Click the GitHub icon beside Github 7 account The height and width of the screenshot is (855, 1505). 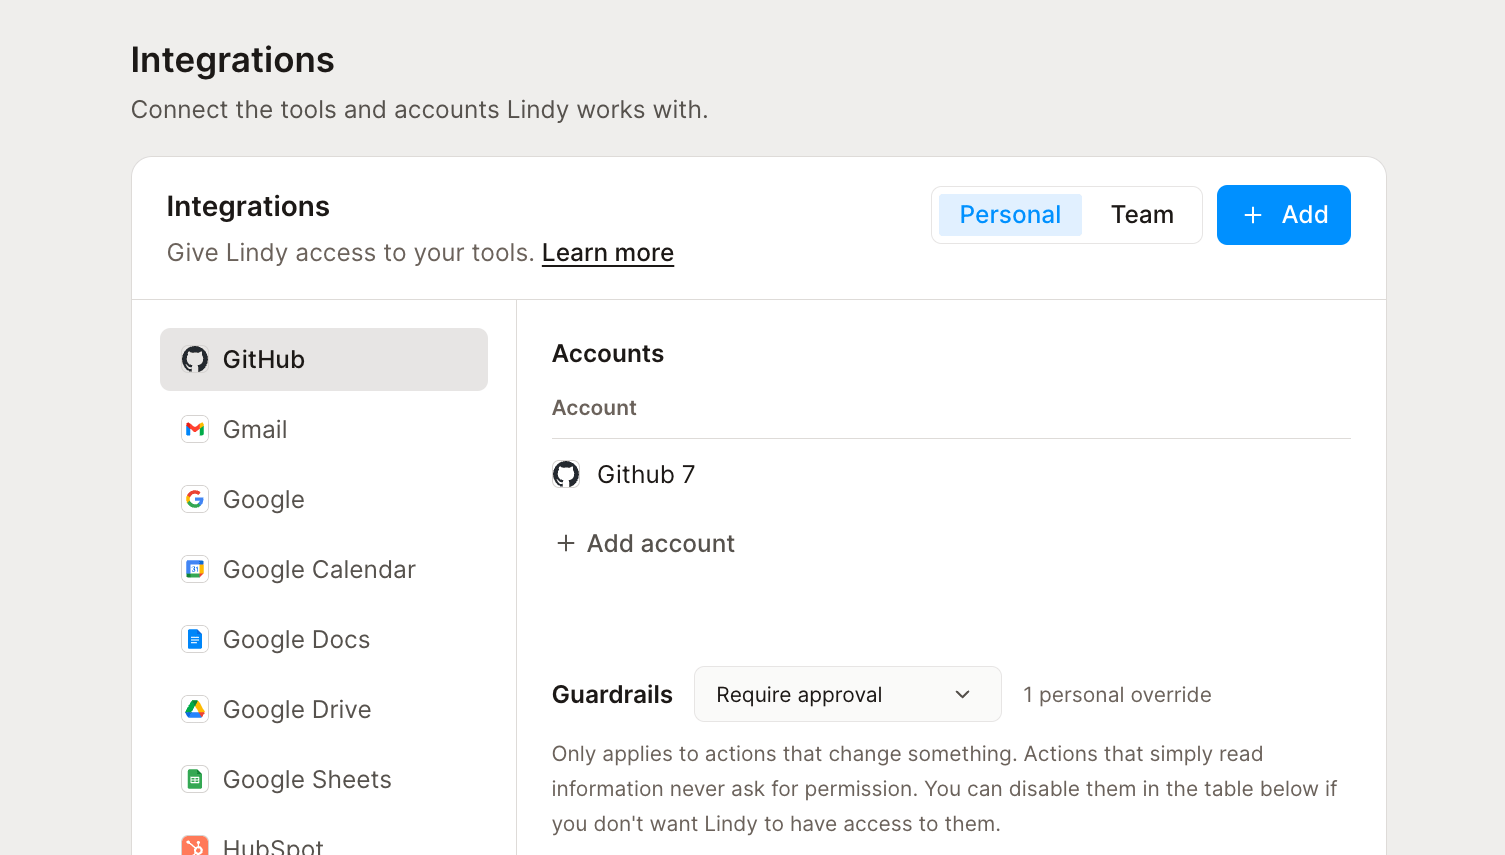point(566,474)
